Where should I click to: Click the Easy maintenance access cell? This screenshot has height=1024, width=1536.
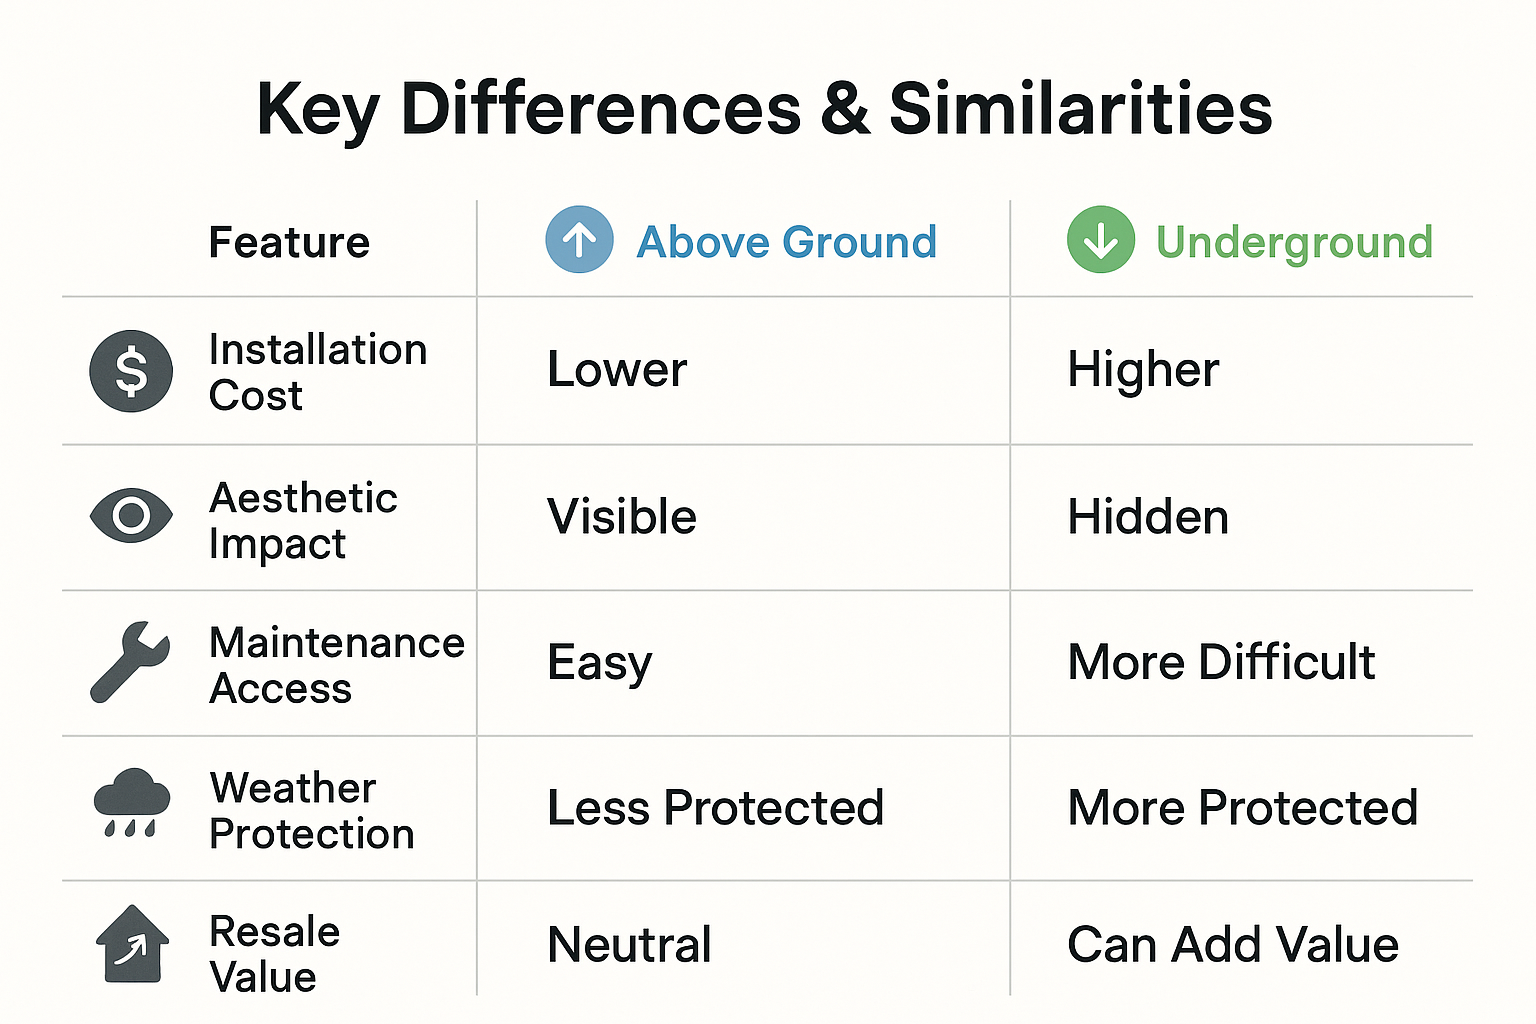tap(599, 663)
